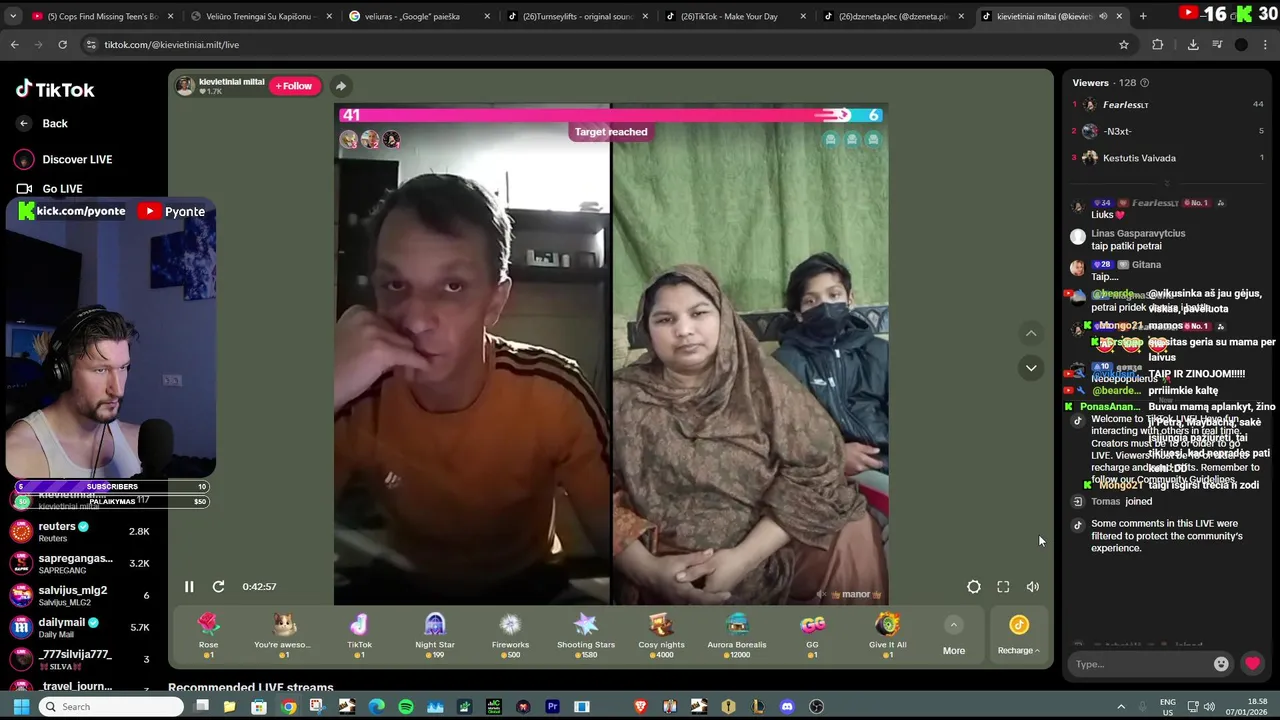The height and width of the screenshot is (720, 1280).
Task: Open sapregangas live channel in sidebar
Action: [82, 563]
